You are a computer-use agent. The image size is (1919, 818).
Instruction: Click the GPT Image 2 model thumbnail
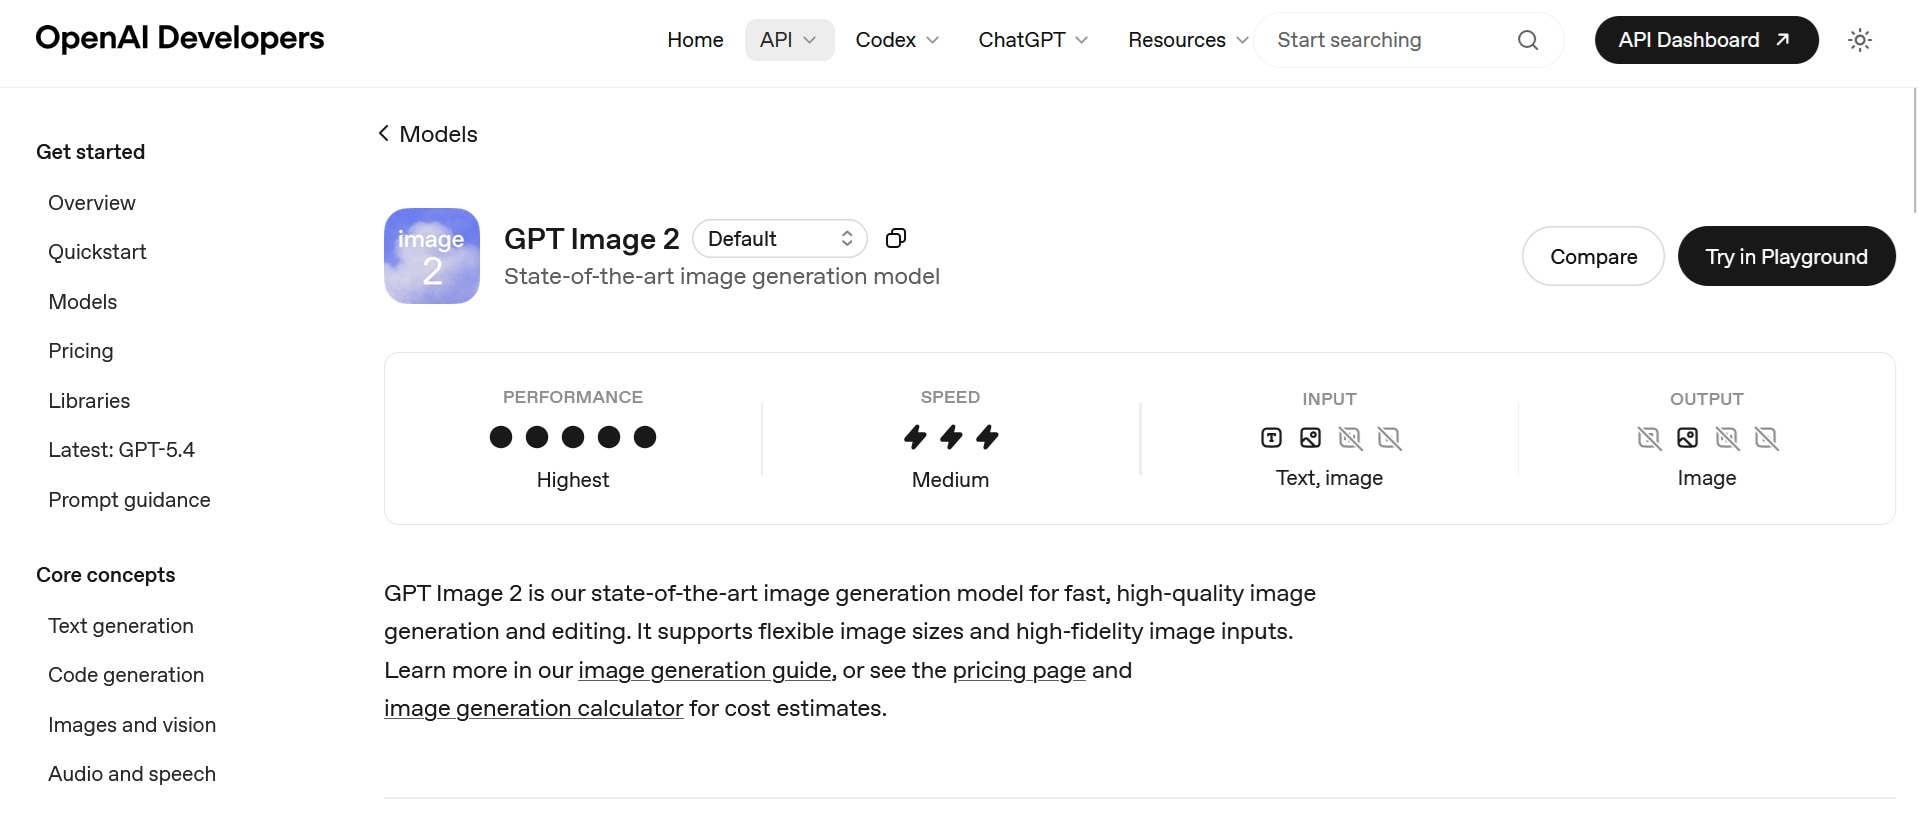pyautogui.click(x=432, y=256)
